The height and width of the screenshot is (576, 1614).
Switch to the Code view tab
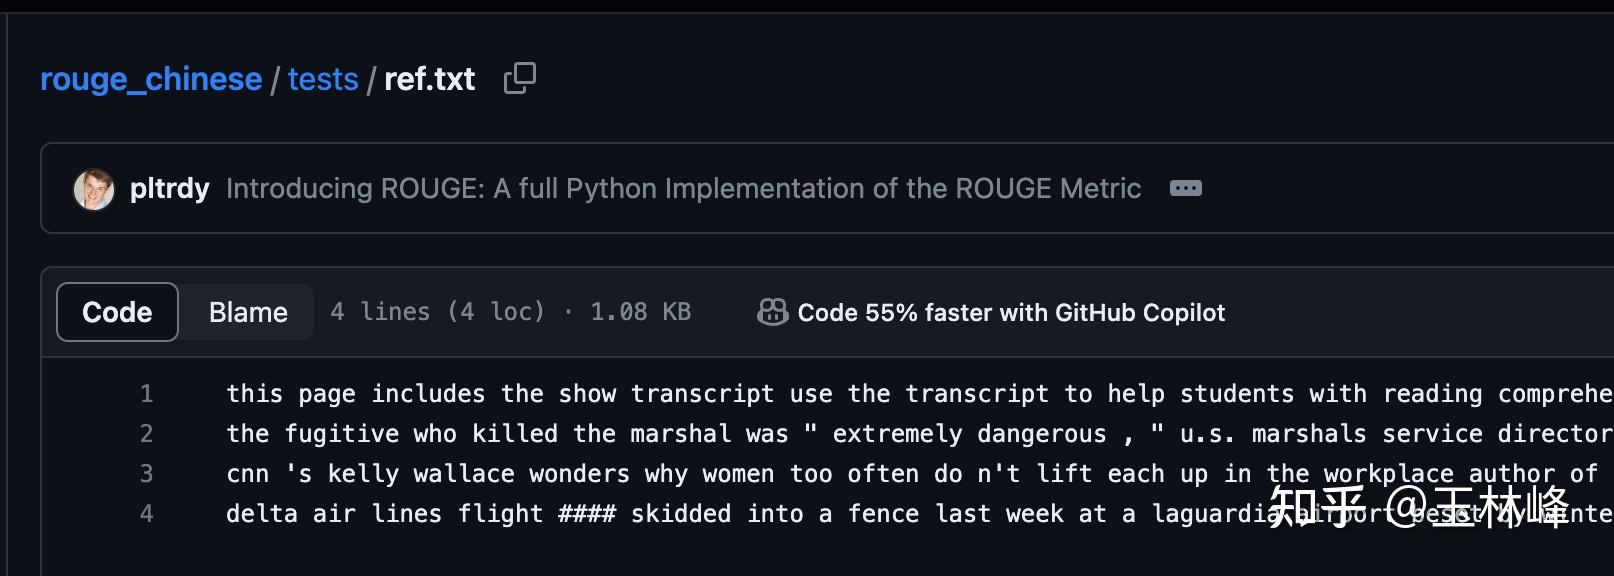[x=117, y=313]
